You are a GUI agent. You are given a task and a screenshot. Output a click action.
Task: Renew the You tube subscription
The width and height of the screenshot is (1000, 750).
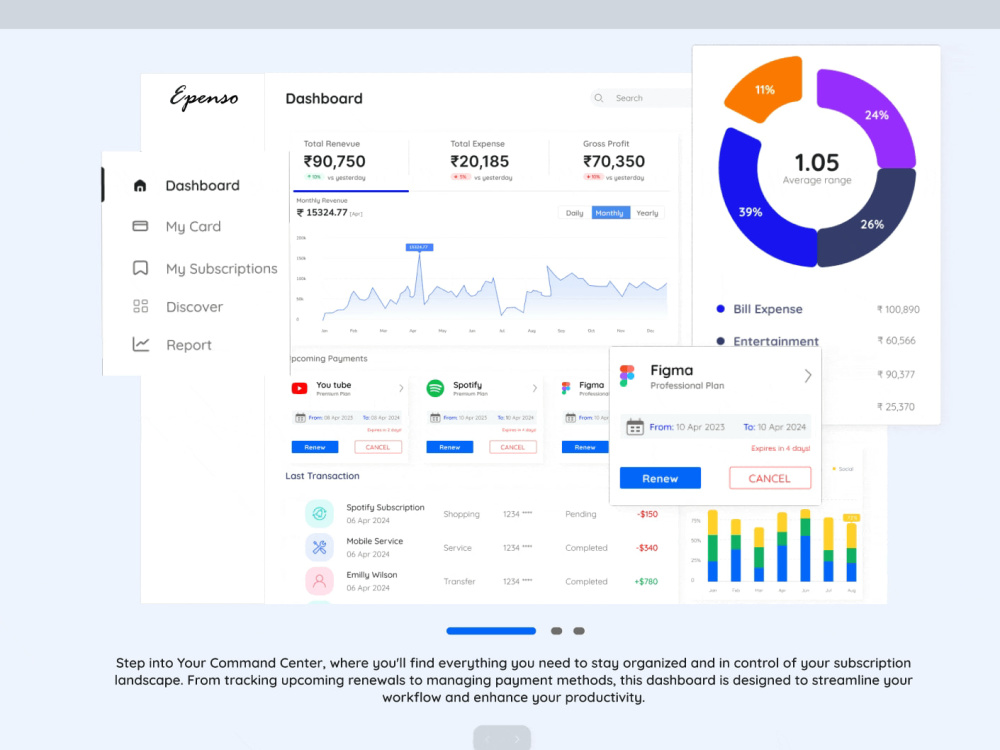[315, 447]
